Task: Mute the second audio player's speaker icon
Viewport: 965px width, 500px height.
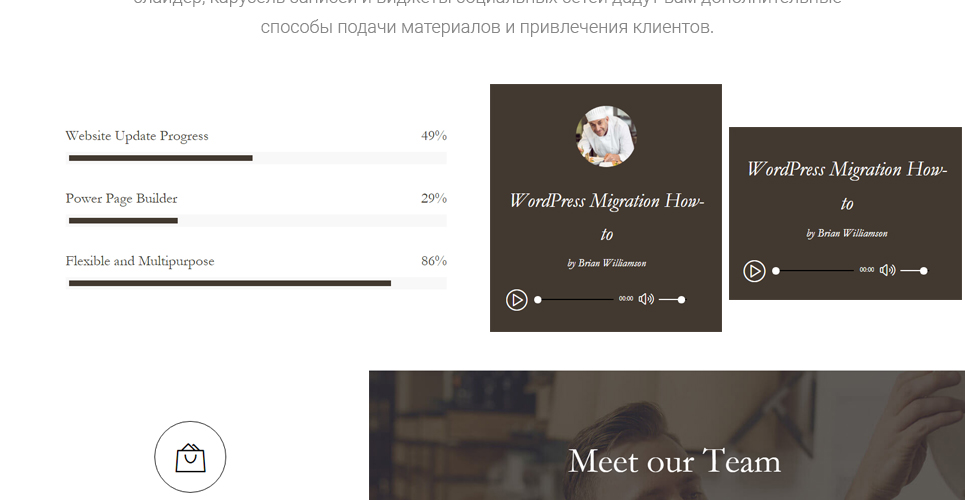Action: pos(887,270)
